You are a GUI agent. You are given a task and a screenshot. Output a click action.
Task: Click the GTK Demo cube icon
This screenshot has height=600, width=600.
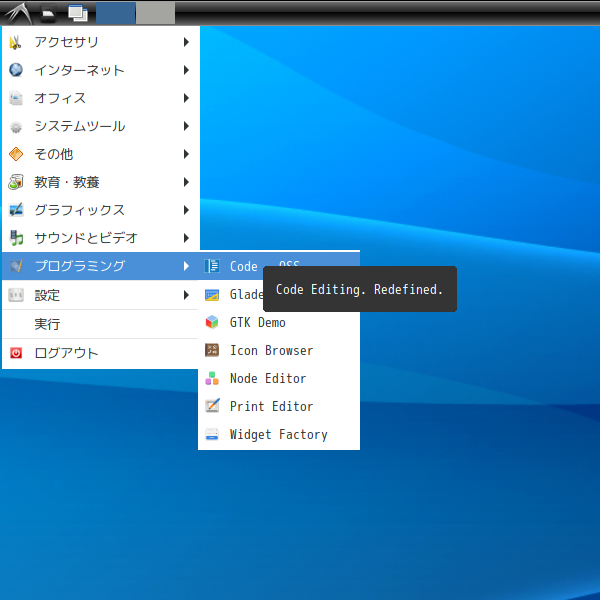(x=211, y=323)
